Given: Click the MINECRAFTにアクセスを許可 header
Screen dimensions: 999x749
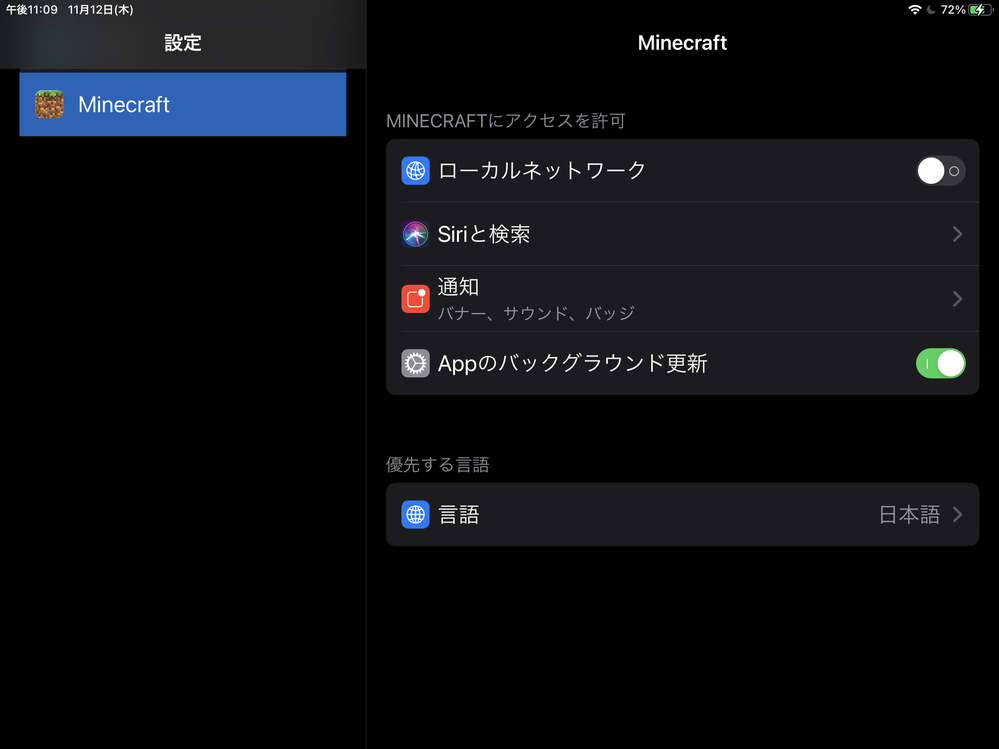Looking at the screenshot, I should (506, 120).
